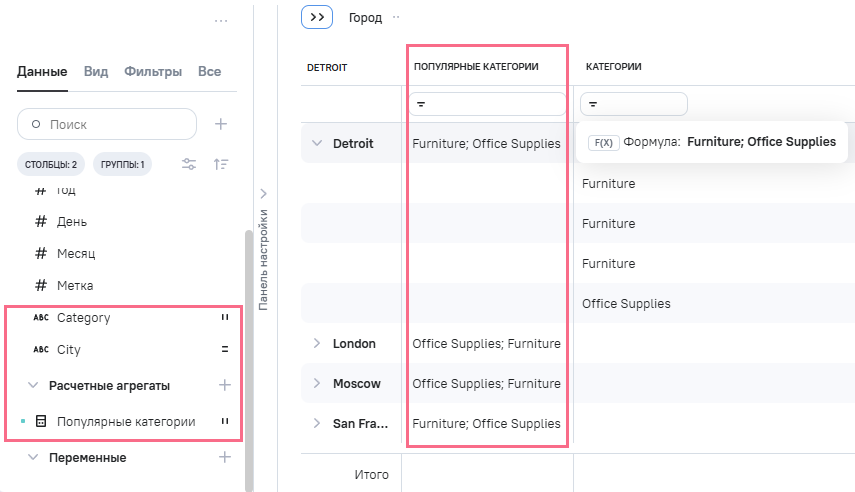Click the sort order icon in data panel
855x492 pixels.
[221, 164]
